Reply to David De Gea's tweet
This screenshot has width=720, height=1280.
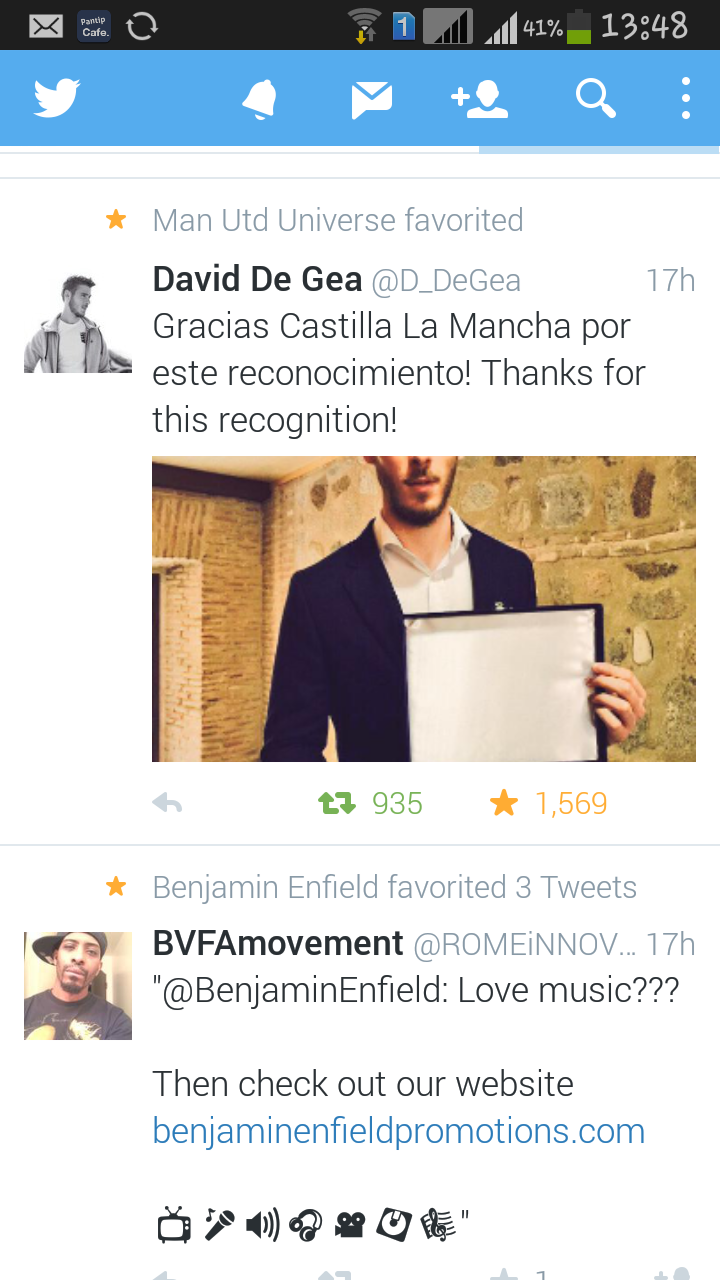tap(167, 803)
